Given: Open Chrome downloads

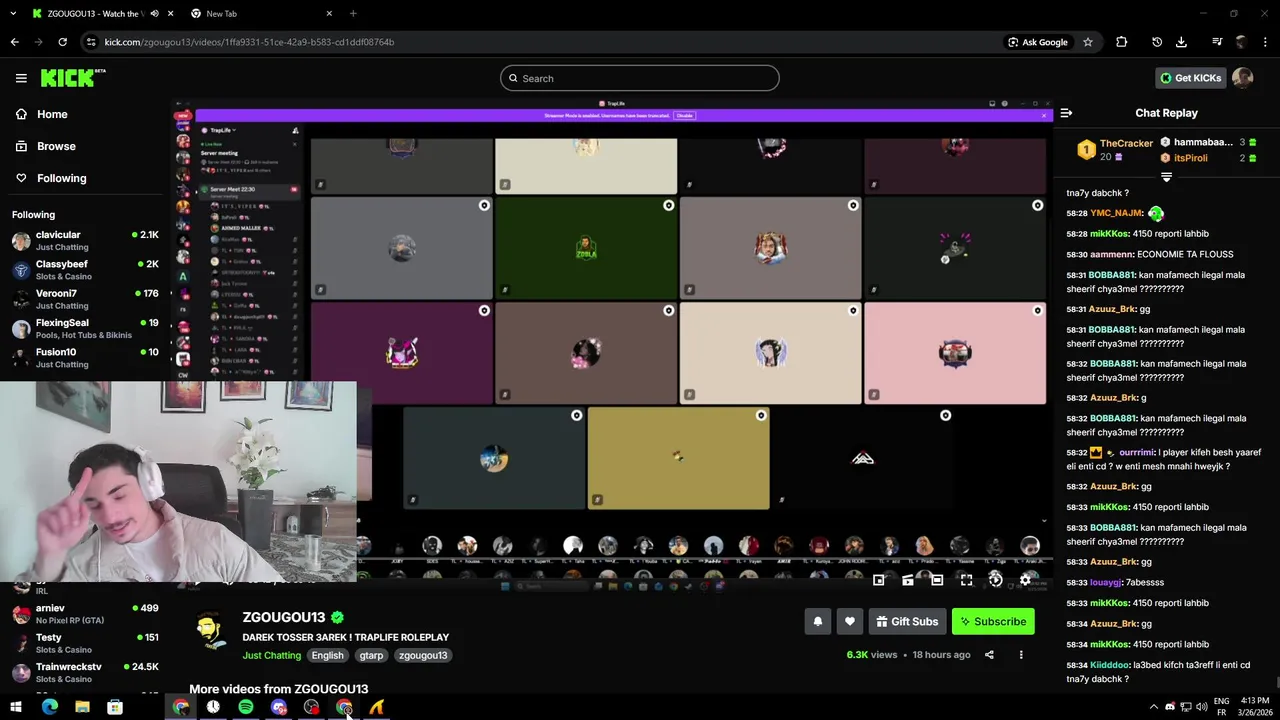Looking at the screenshot, I should coord(1181,42).
